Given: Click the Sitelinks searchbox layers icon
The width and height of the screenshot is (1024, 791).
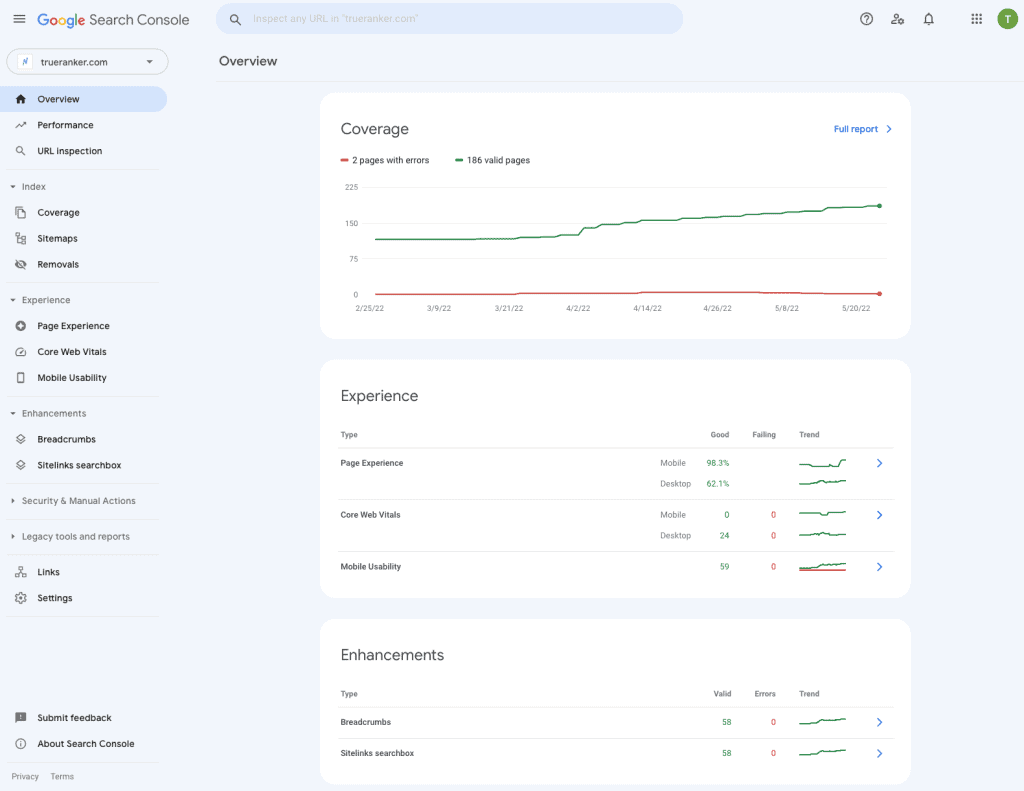Looking at the screenshot, I should 21,465.
